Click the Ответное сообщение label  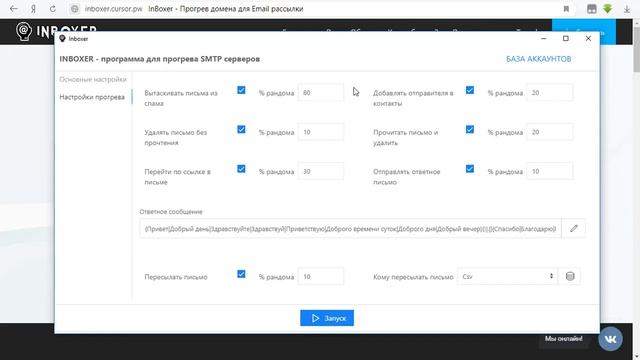[171, 211]
